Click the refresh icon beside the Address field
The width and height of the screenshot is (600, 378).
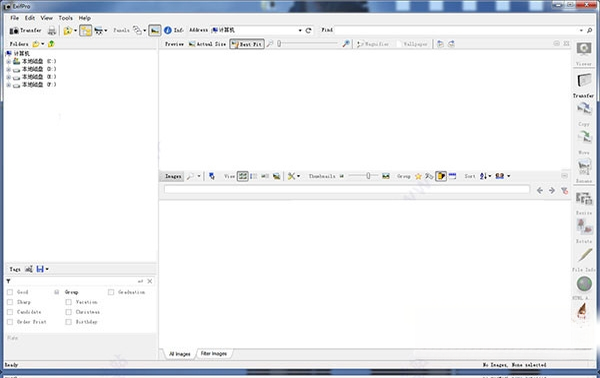308,30
